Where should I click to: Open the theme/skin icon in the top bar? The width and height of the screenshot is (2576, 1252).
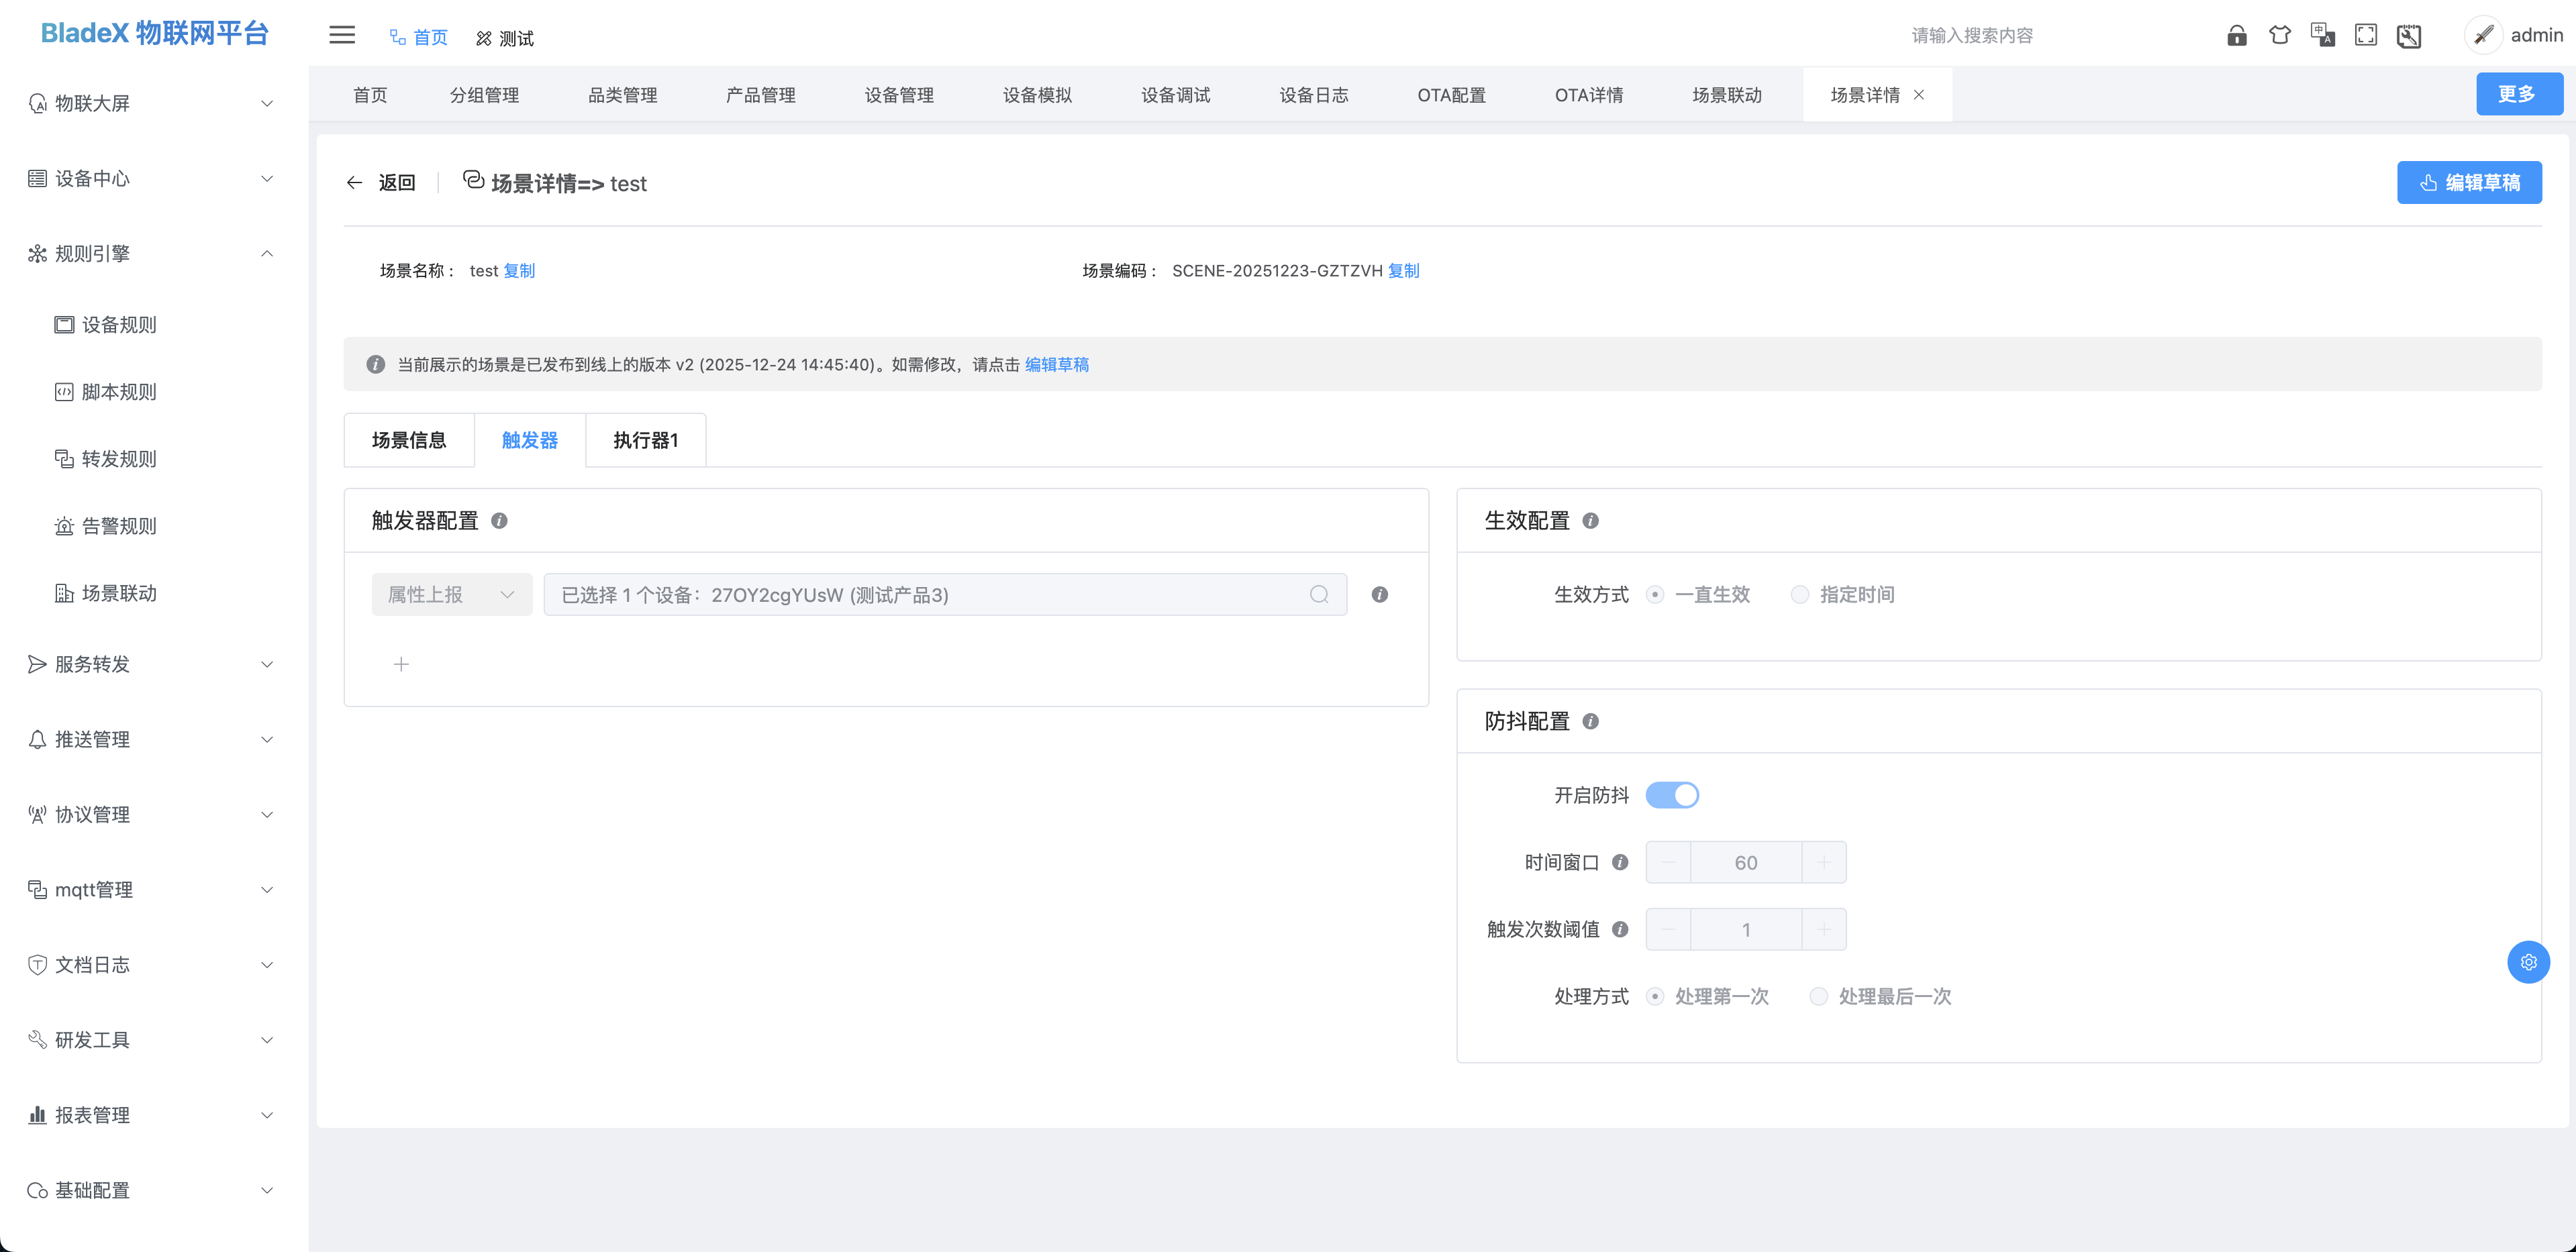[x=2281, y=35]
